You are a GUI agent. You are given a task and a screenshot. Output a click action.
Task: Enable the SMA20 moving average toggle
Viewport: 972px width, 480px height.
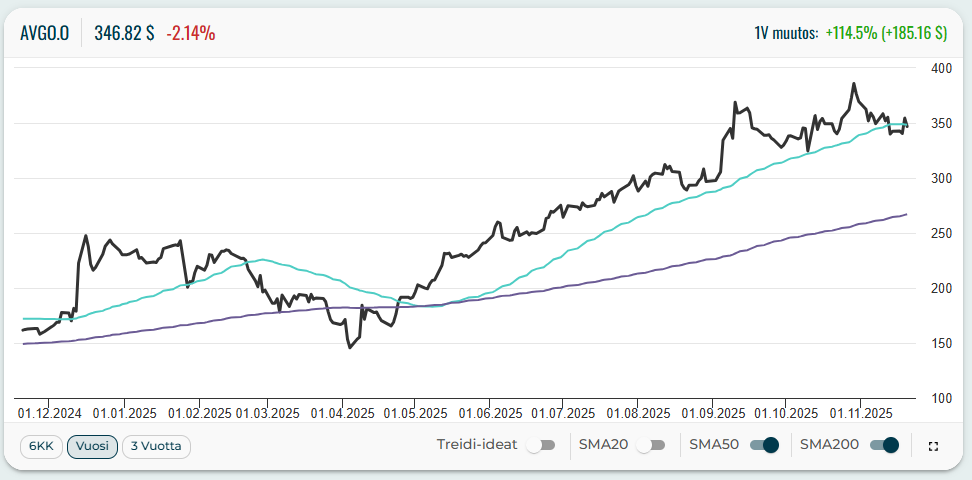pos(651,446)
